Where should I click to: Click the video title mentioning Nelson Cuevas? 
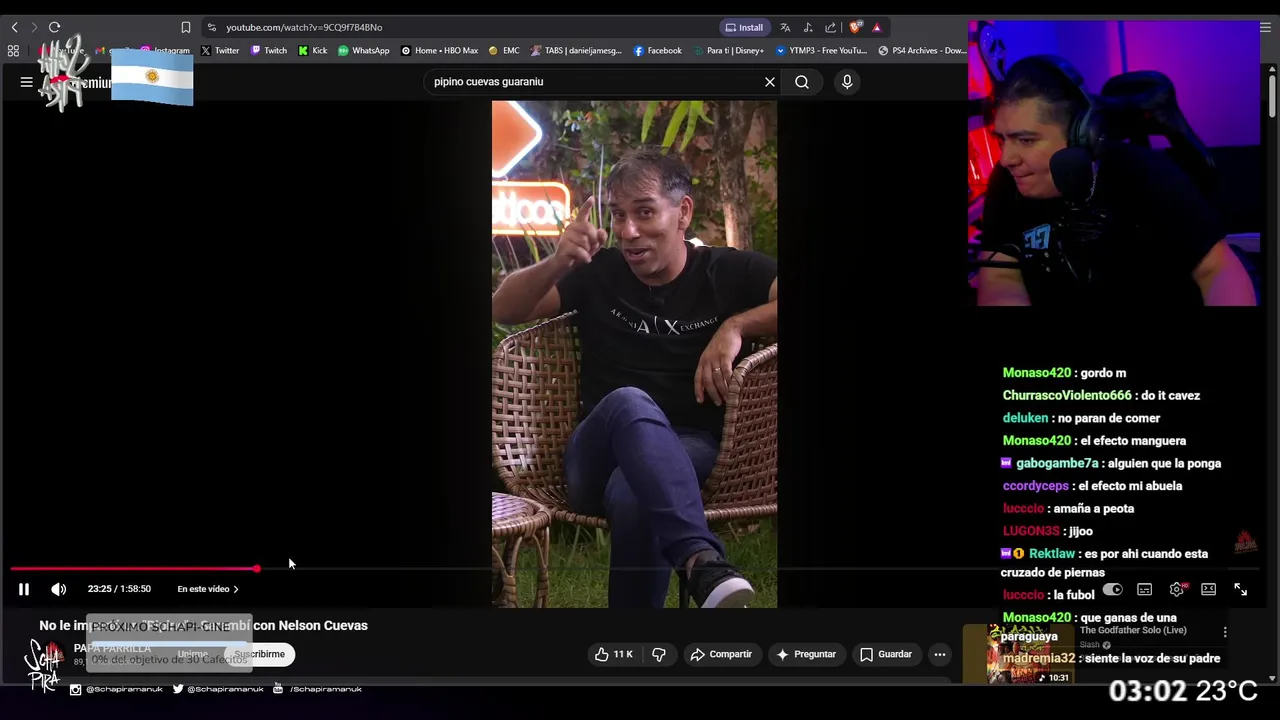(203, 626)
